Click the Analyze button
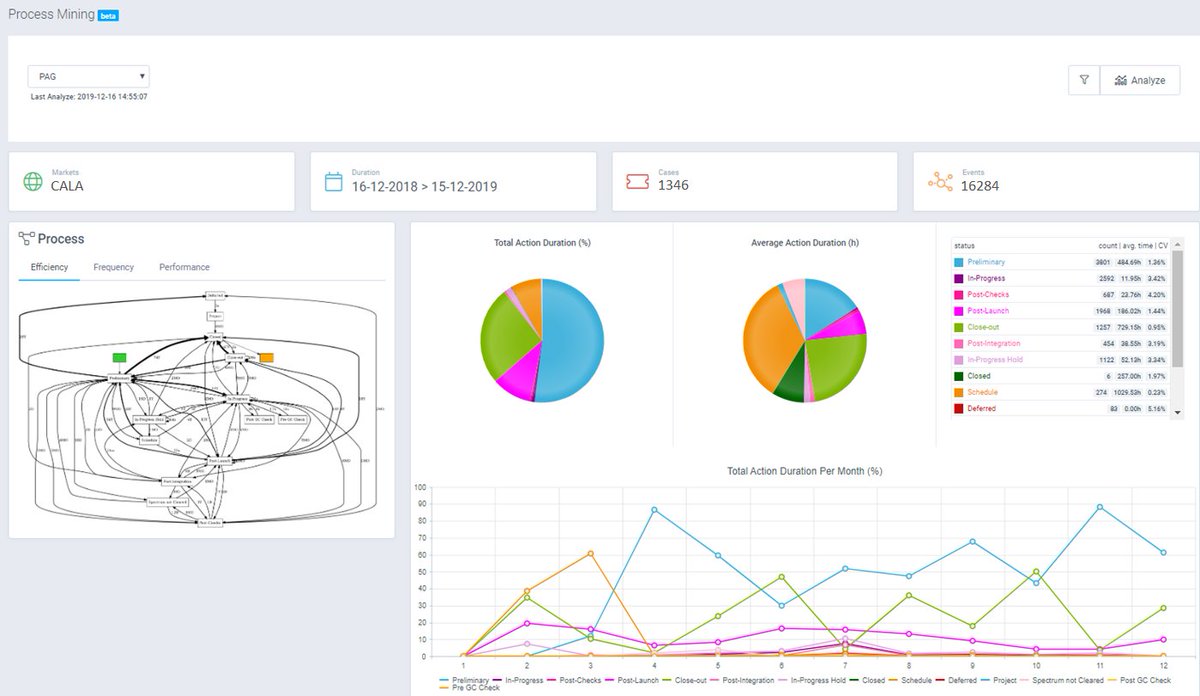The height and width of the screenshot is (696, 1200). [1140, 80]
